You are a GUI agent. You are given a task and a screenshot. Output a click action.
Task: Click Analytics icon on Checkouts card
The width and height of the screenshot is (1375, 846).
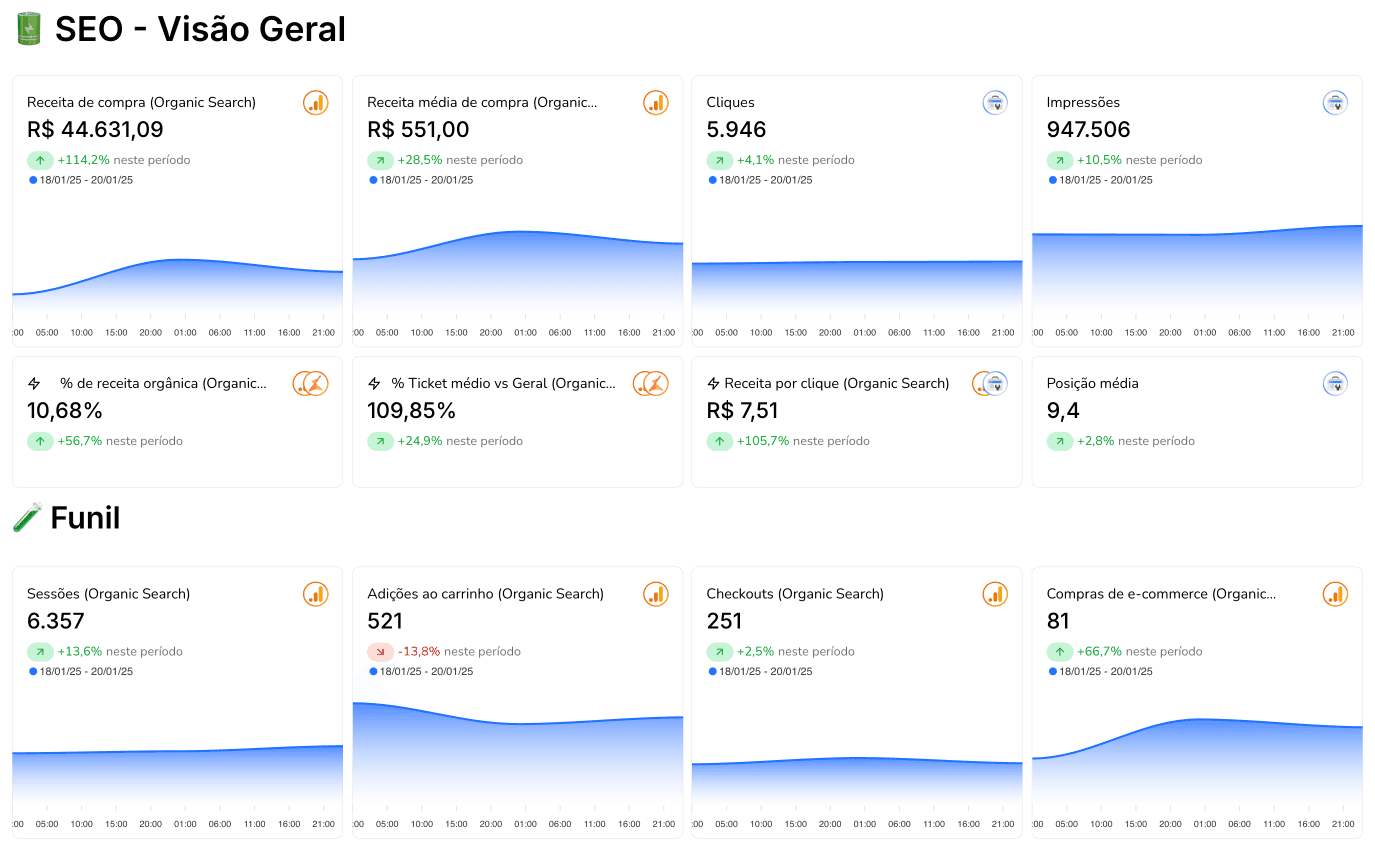tap(995, 594)
